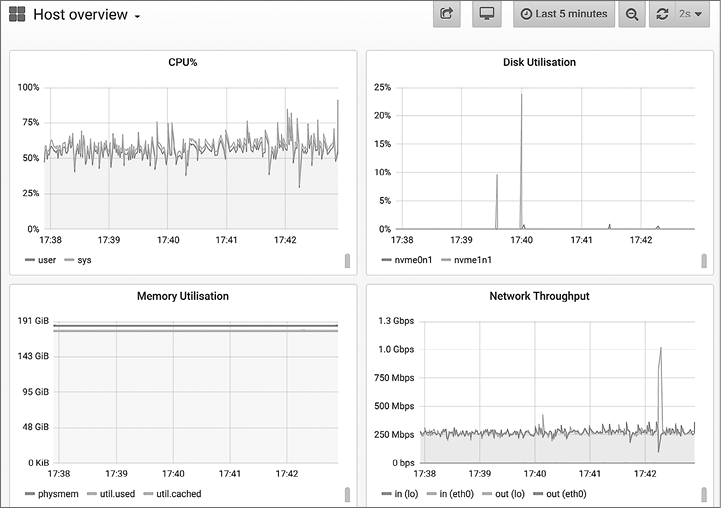Toggle nvme0n1 series in Disk legend
721x509 pixels.
pos(413,260)
